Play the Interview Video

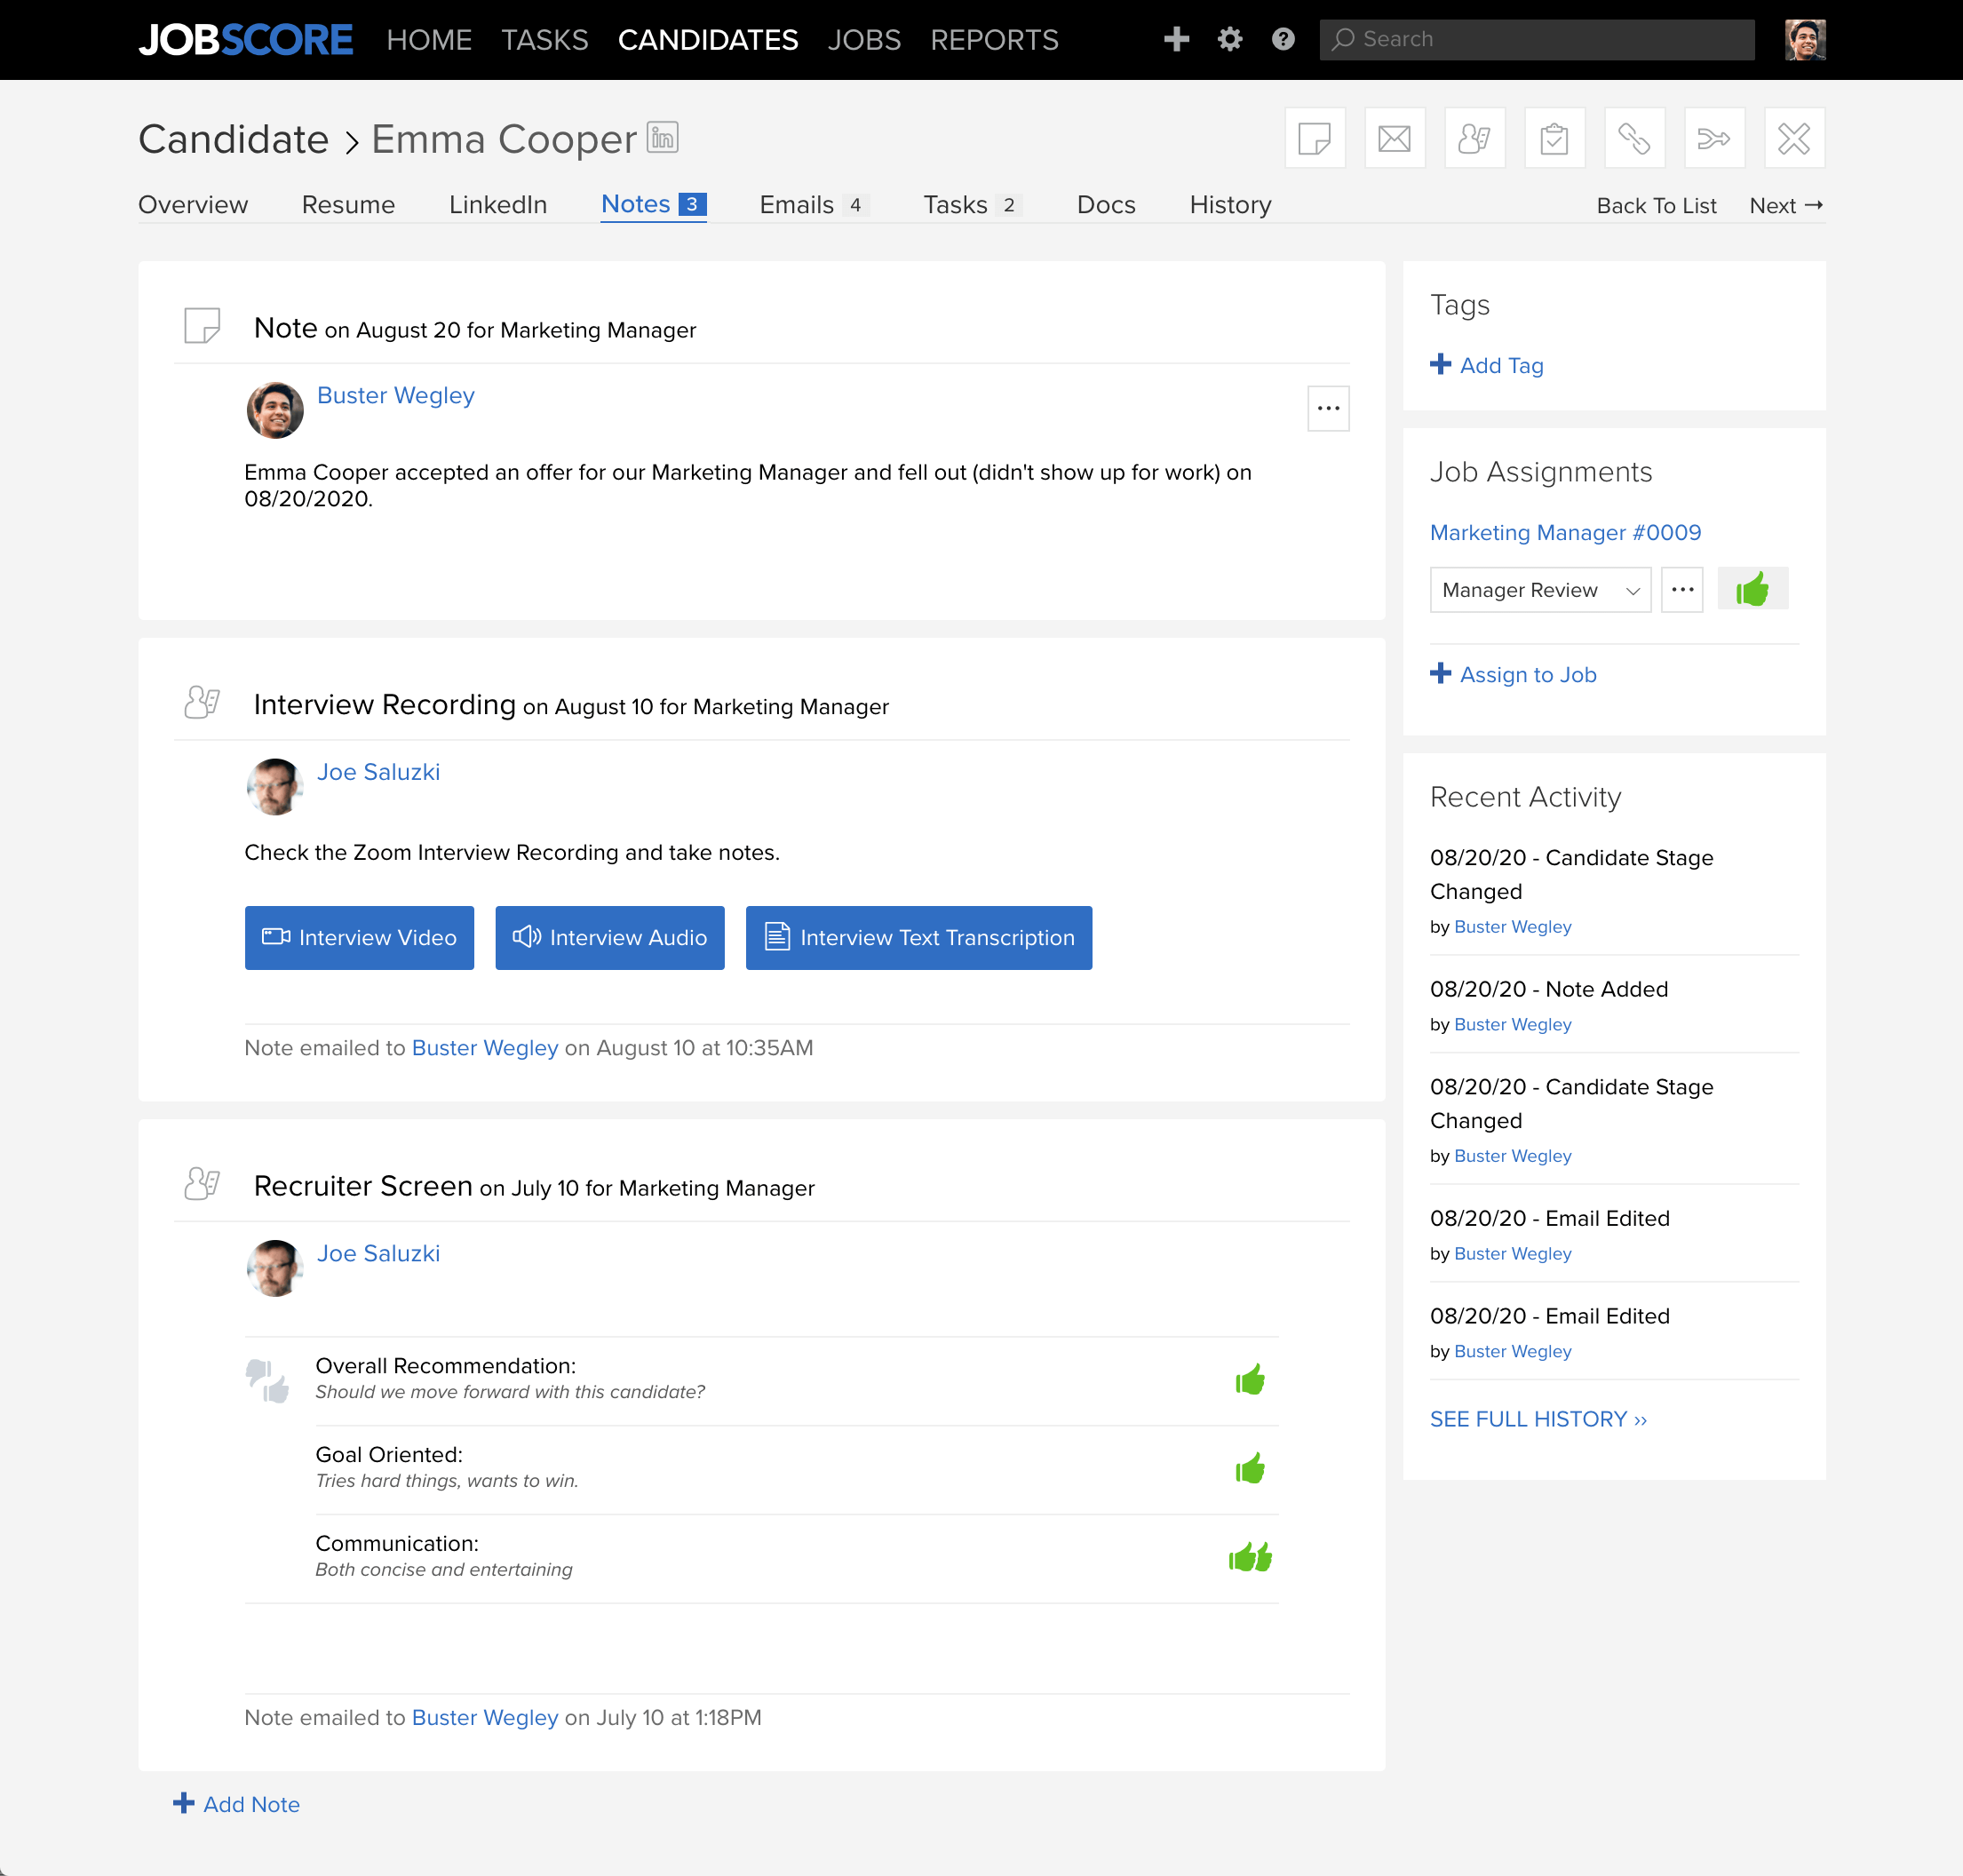coord(359,938)
